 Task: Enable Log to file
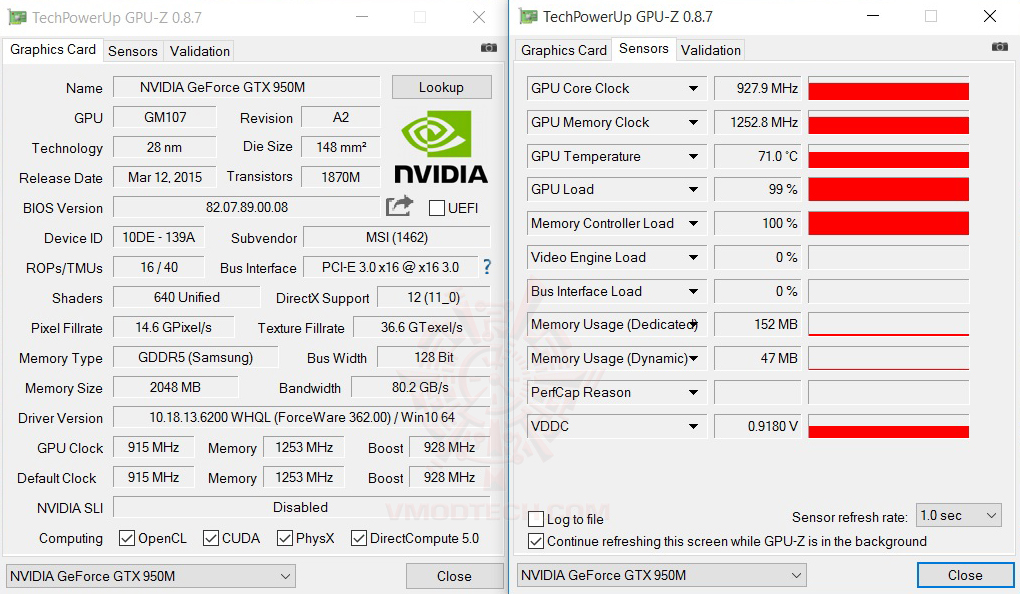[x=537, y=519]
